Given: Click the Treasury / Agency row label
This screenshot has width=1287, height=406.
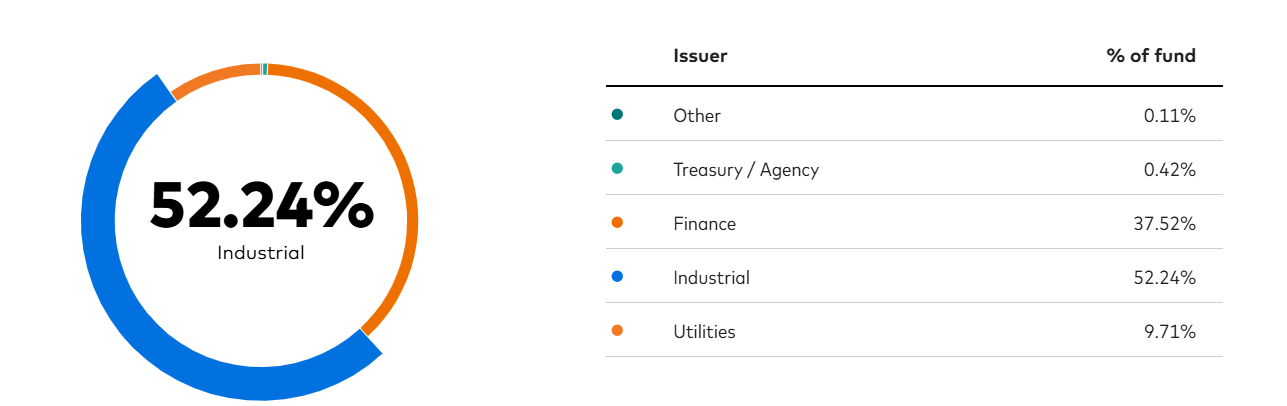Looking at the screenshot, I should pos(746,169).
